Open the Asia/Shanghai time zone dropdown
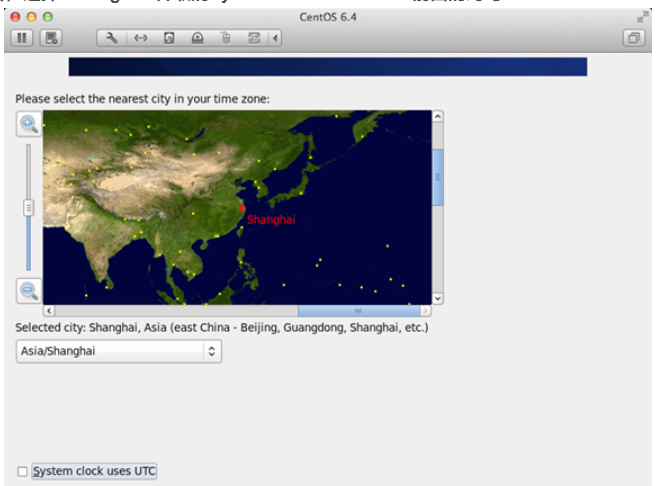Viewport: 656px width, 486px height. 119,351
